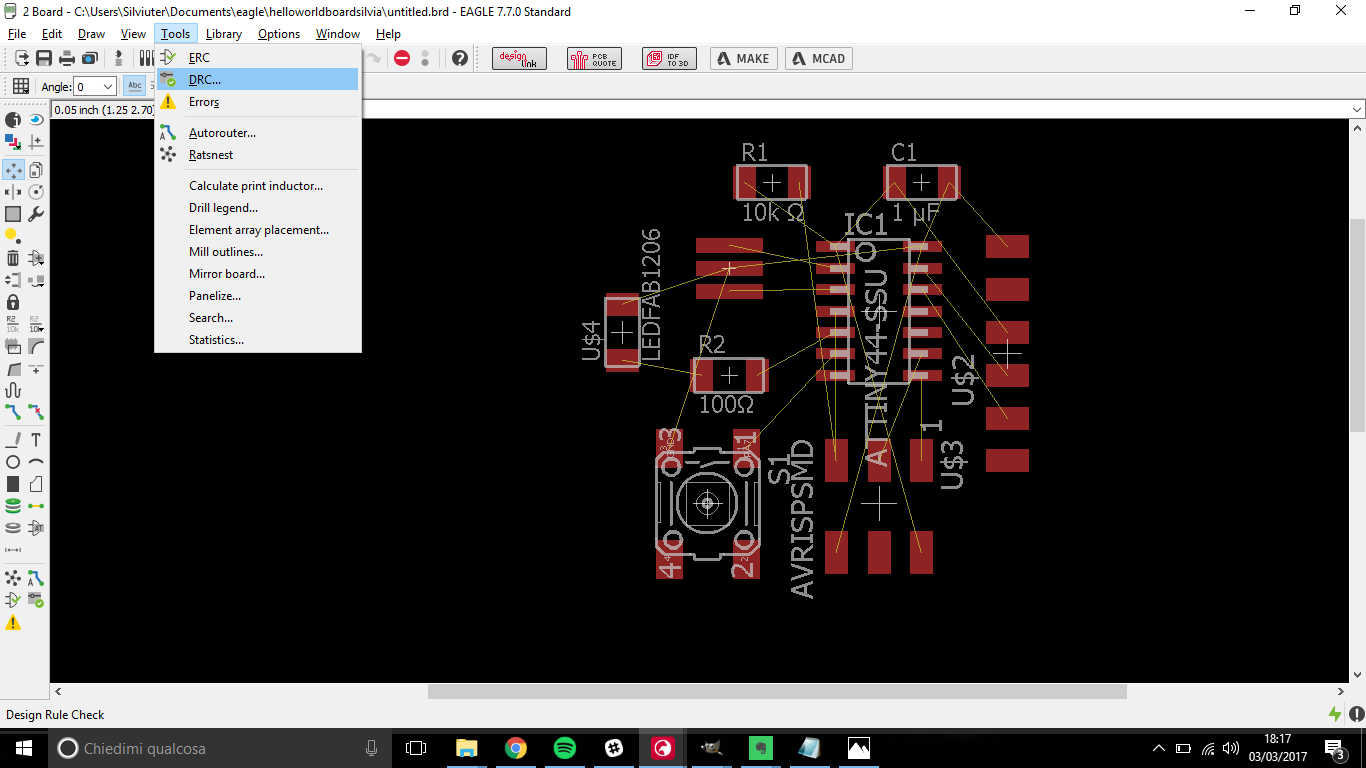Viewport: 1366px width, 768px height.
Task: Open the Window menu
Action: click(338, 34)
